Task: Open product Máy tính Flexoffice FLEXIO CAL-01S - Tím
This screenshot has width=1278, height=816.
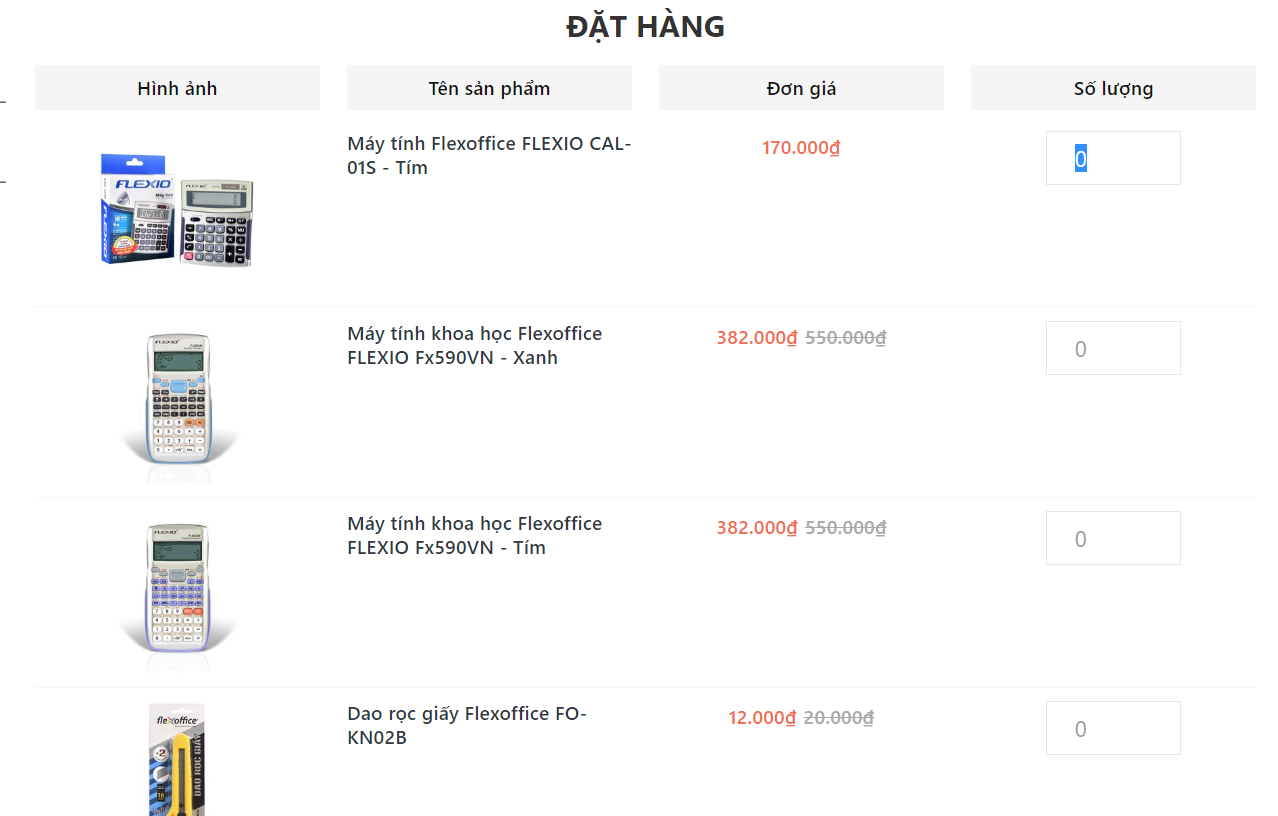Action: (x=489, y=156)
